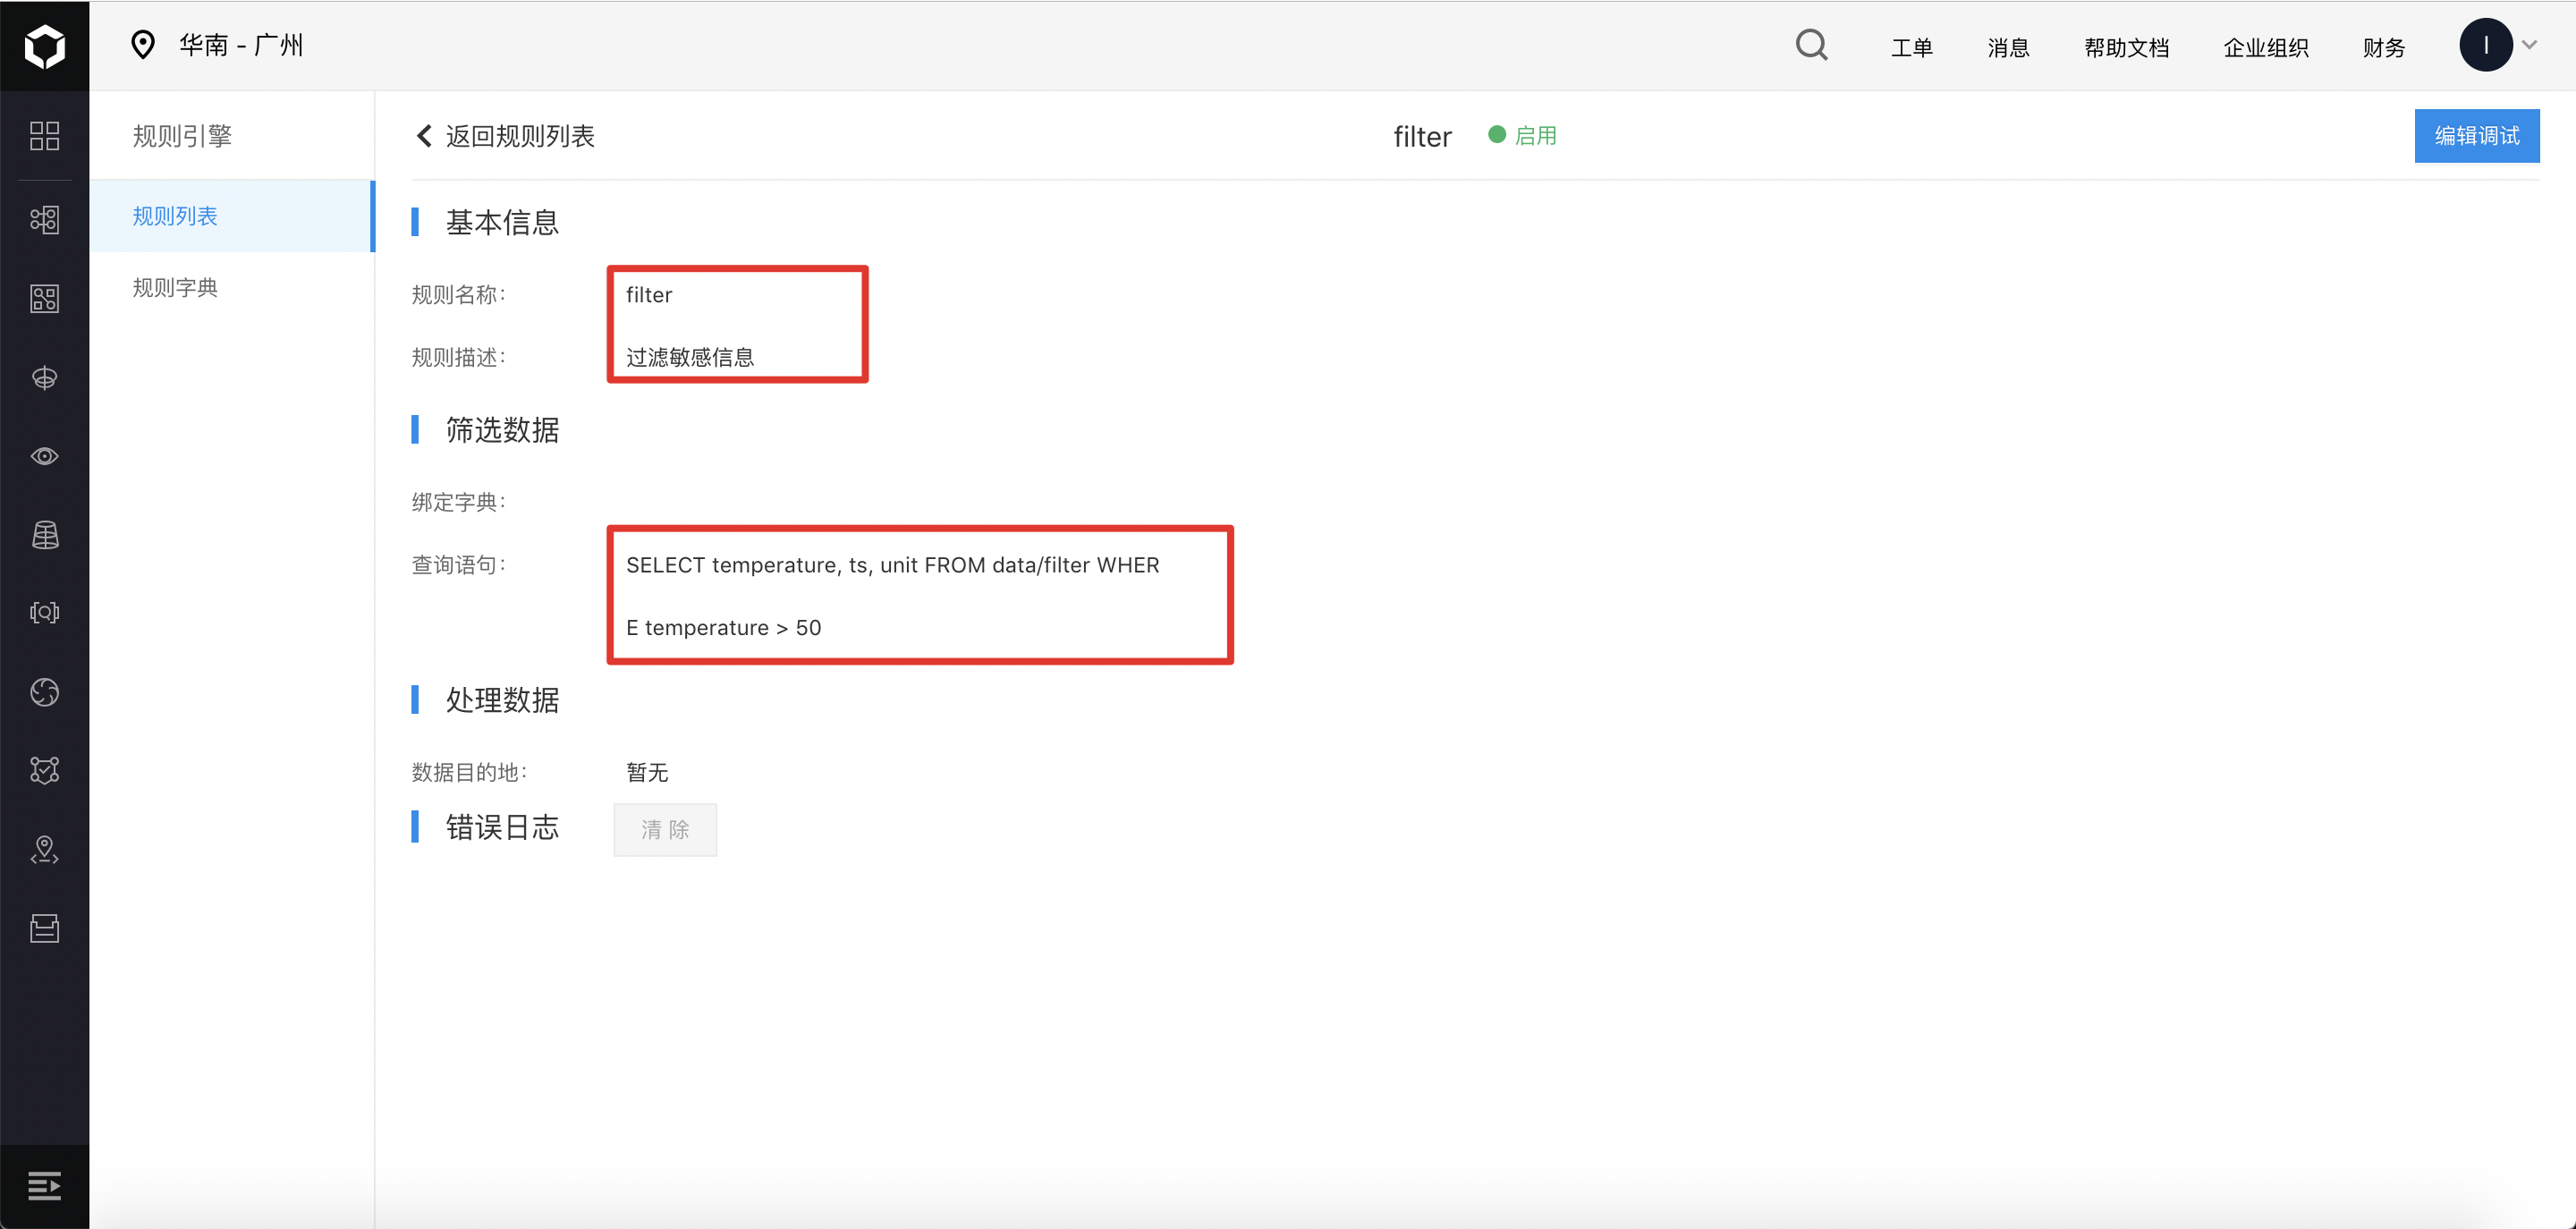Click the rule name value filter
This screenshot has width=2576, height=1229.
click(x=649, y=295)
